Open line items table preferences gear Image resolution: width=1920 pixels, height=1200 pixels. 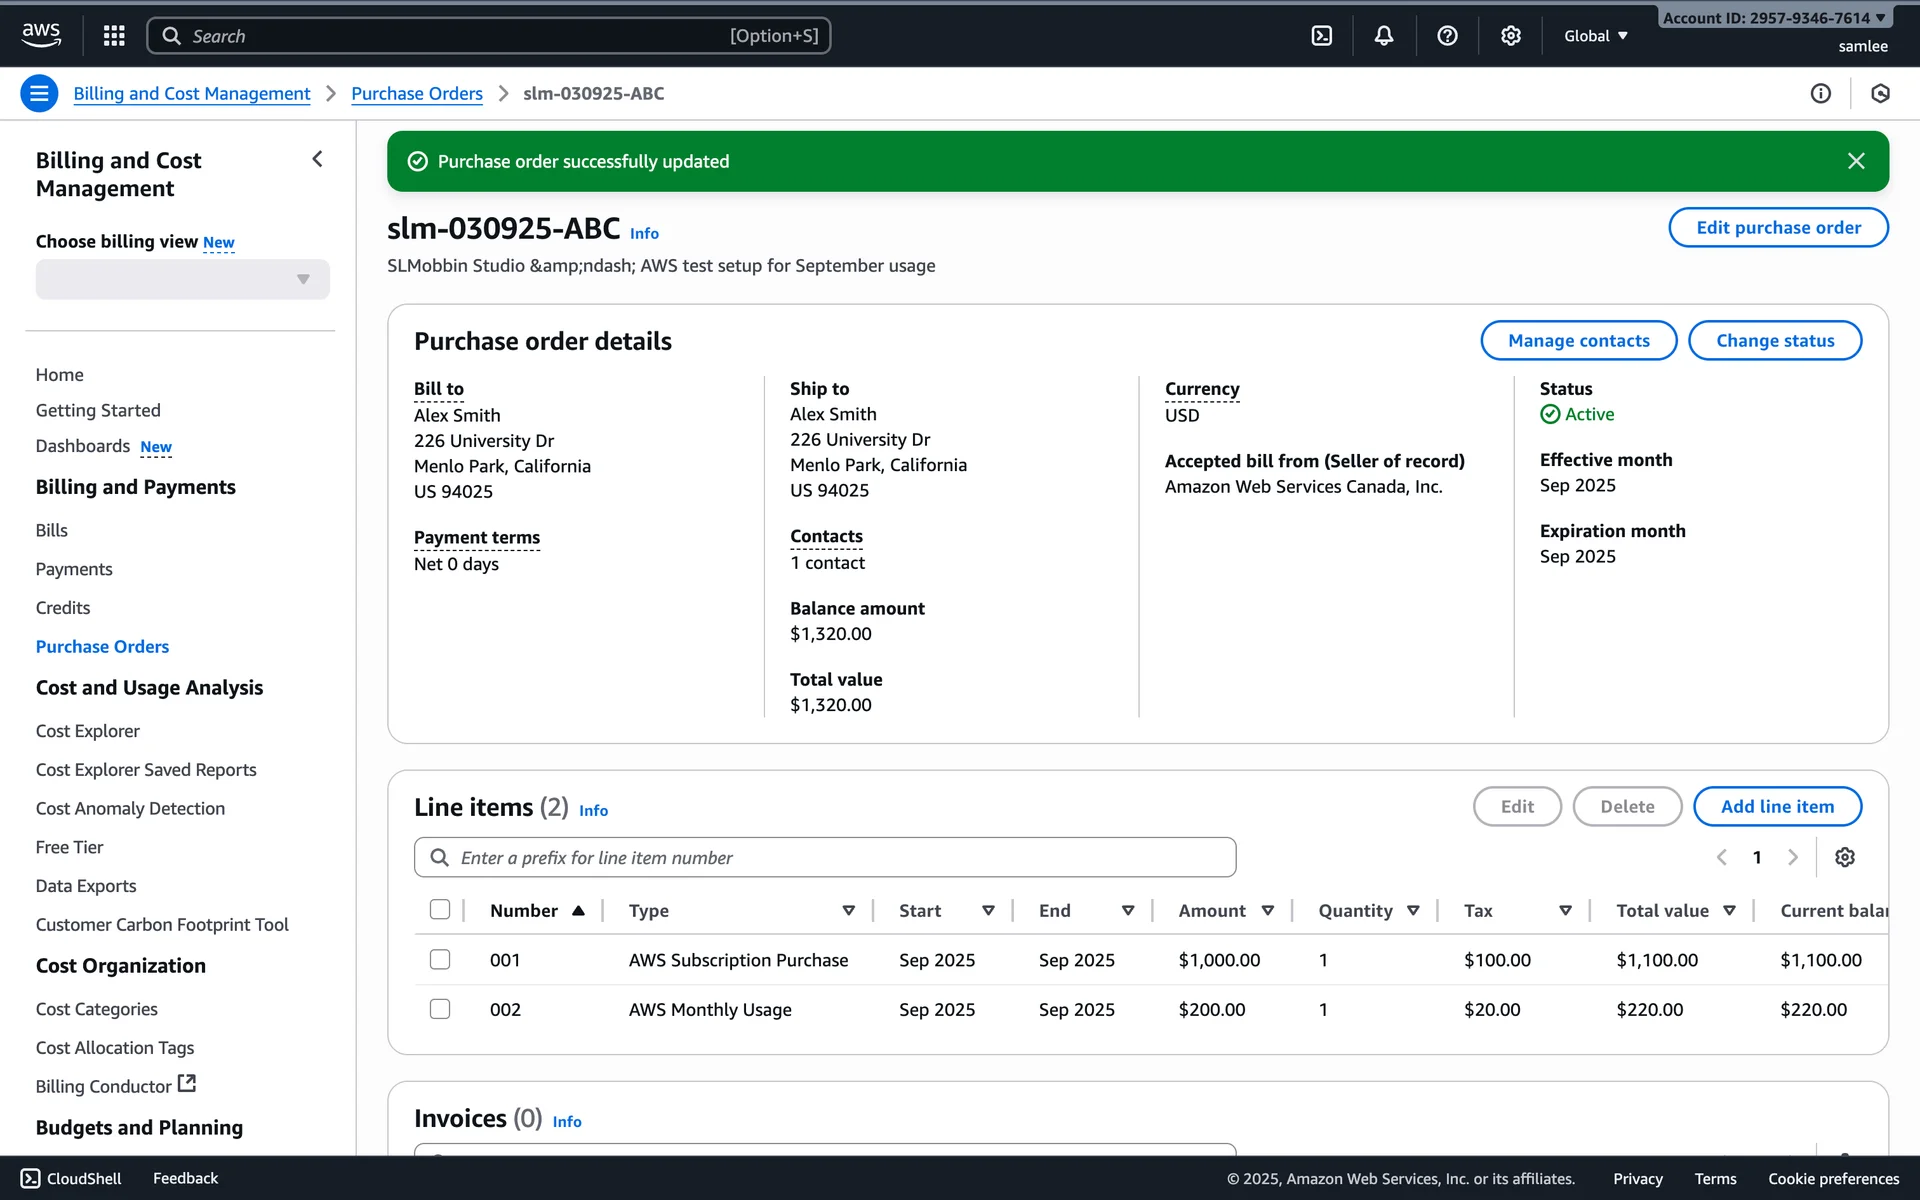click(1844, 857)
